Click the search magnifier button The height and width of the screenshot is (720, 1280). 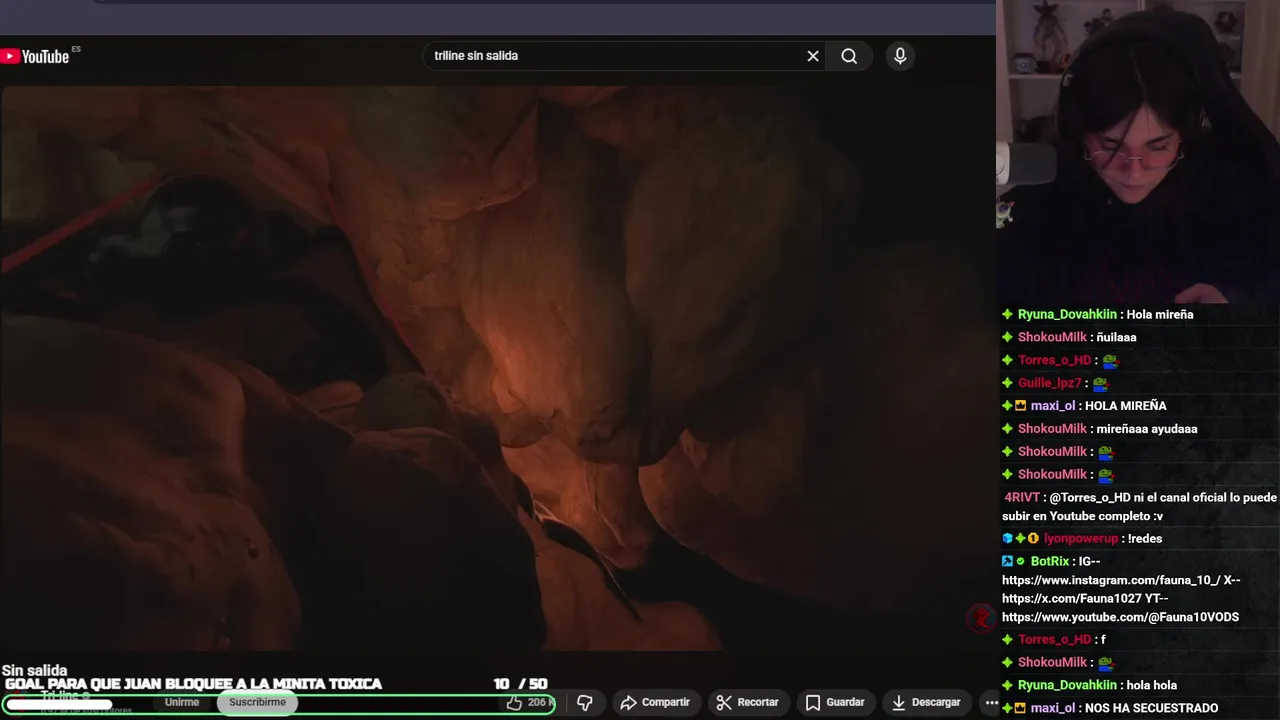tap(849, 56)
